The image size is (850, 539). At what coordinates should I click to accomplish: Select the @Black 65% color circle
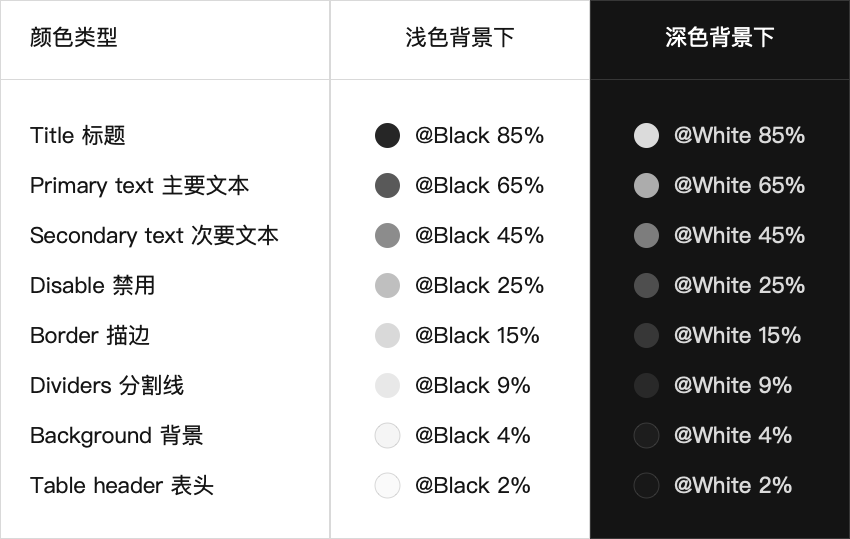click(x=387, y=185)
